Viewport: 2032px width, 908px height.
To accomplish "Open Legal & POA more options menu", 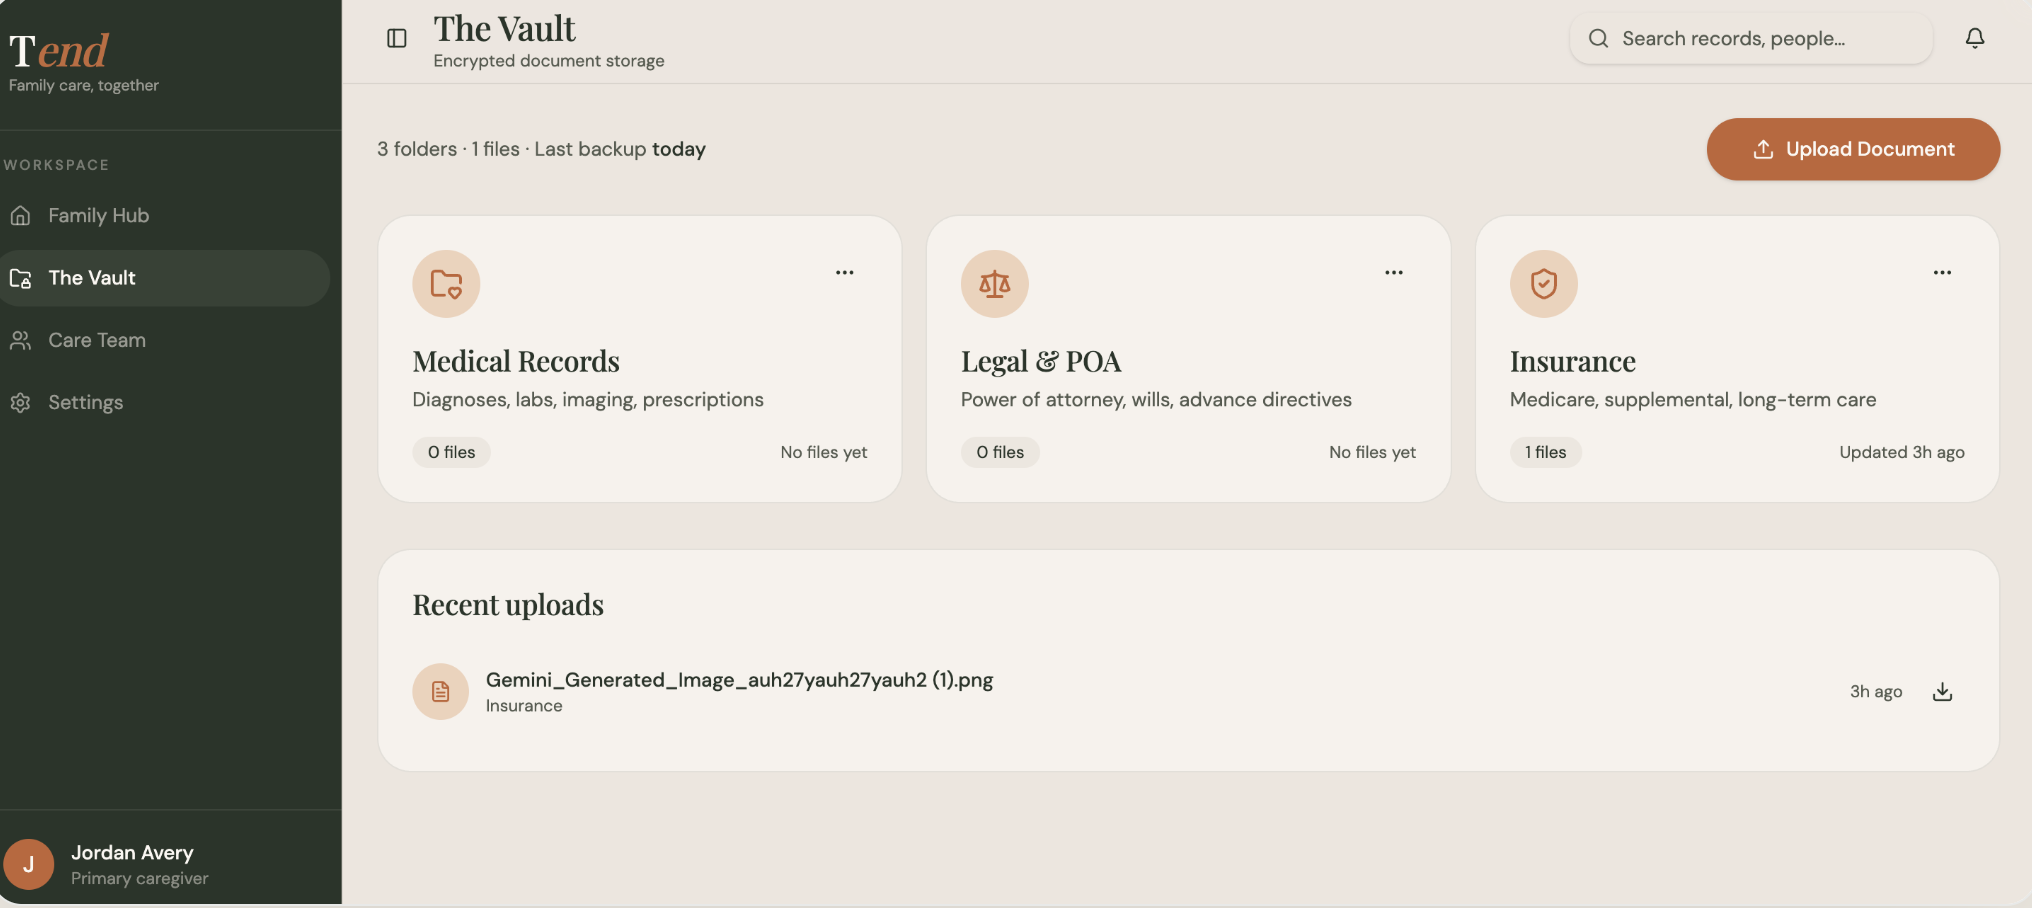I will tap(1394, 272).
